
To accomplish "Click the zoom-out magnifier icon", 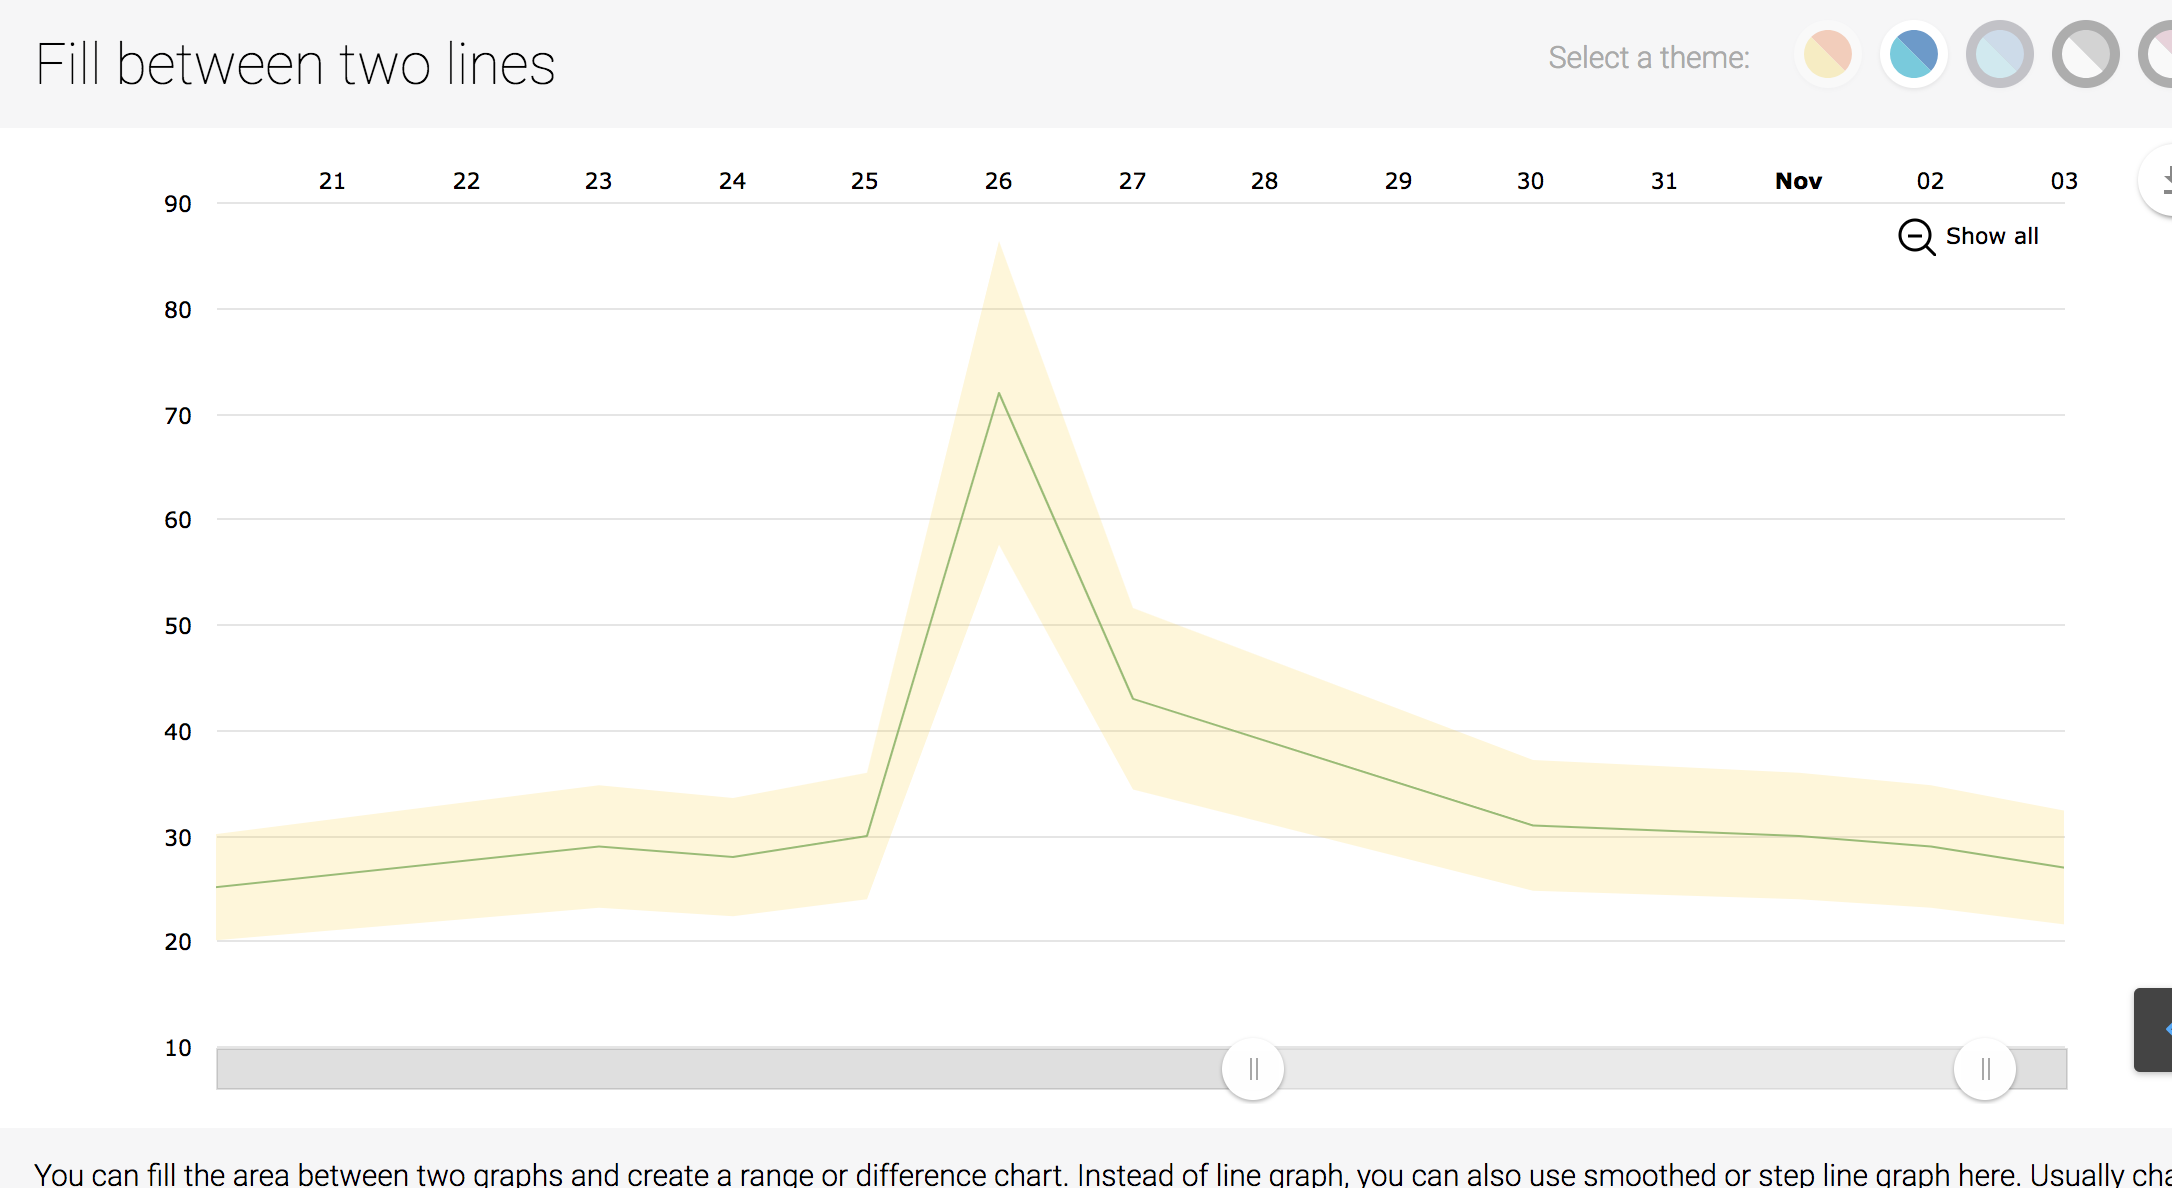I will pyautogui.click(x=1915, y=237).
